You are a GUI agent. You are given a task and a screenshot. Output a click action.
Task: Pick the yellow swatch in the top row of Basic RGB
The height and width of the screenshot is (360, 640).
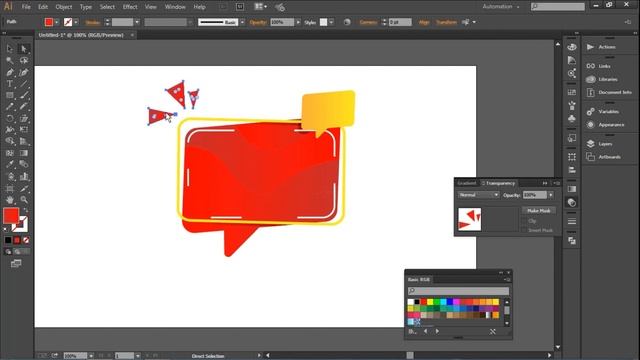pyautogui.click(x=430, y=302)
